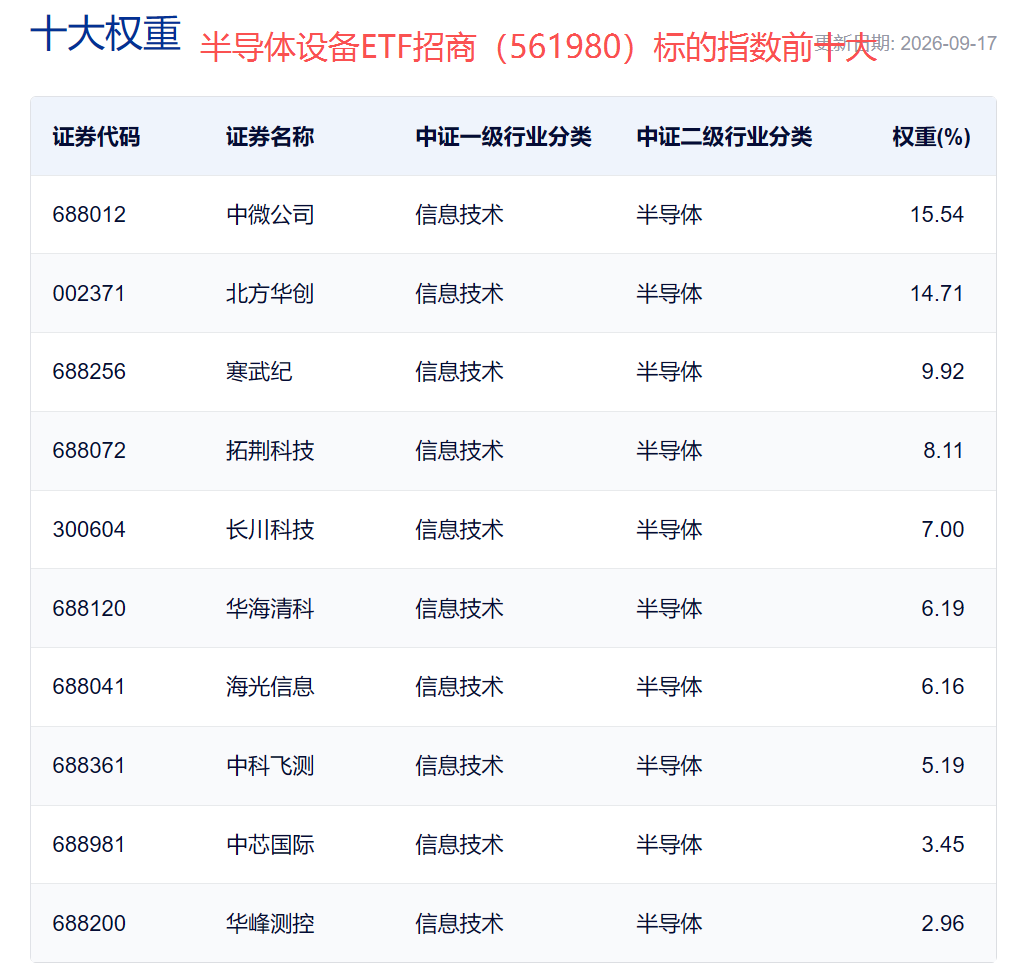The image size is (1010, 974).
Task: Click stock name 寒武纪
Action: pyautogui.click(x=259, y=372)
